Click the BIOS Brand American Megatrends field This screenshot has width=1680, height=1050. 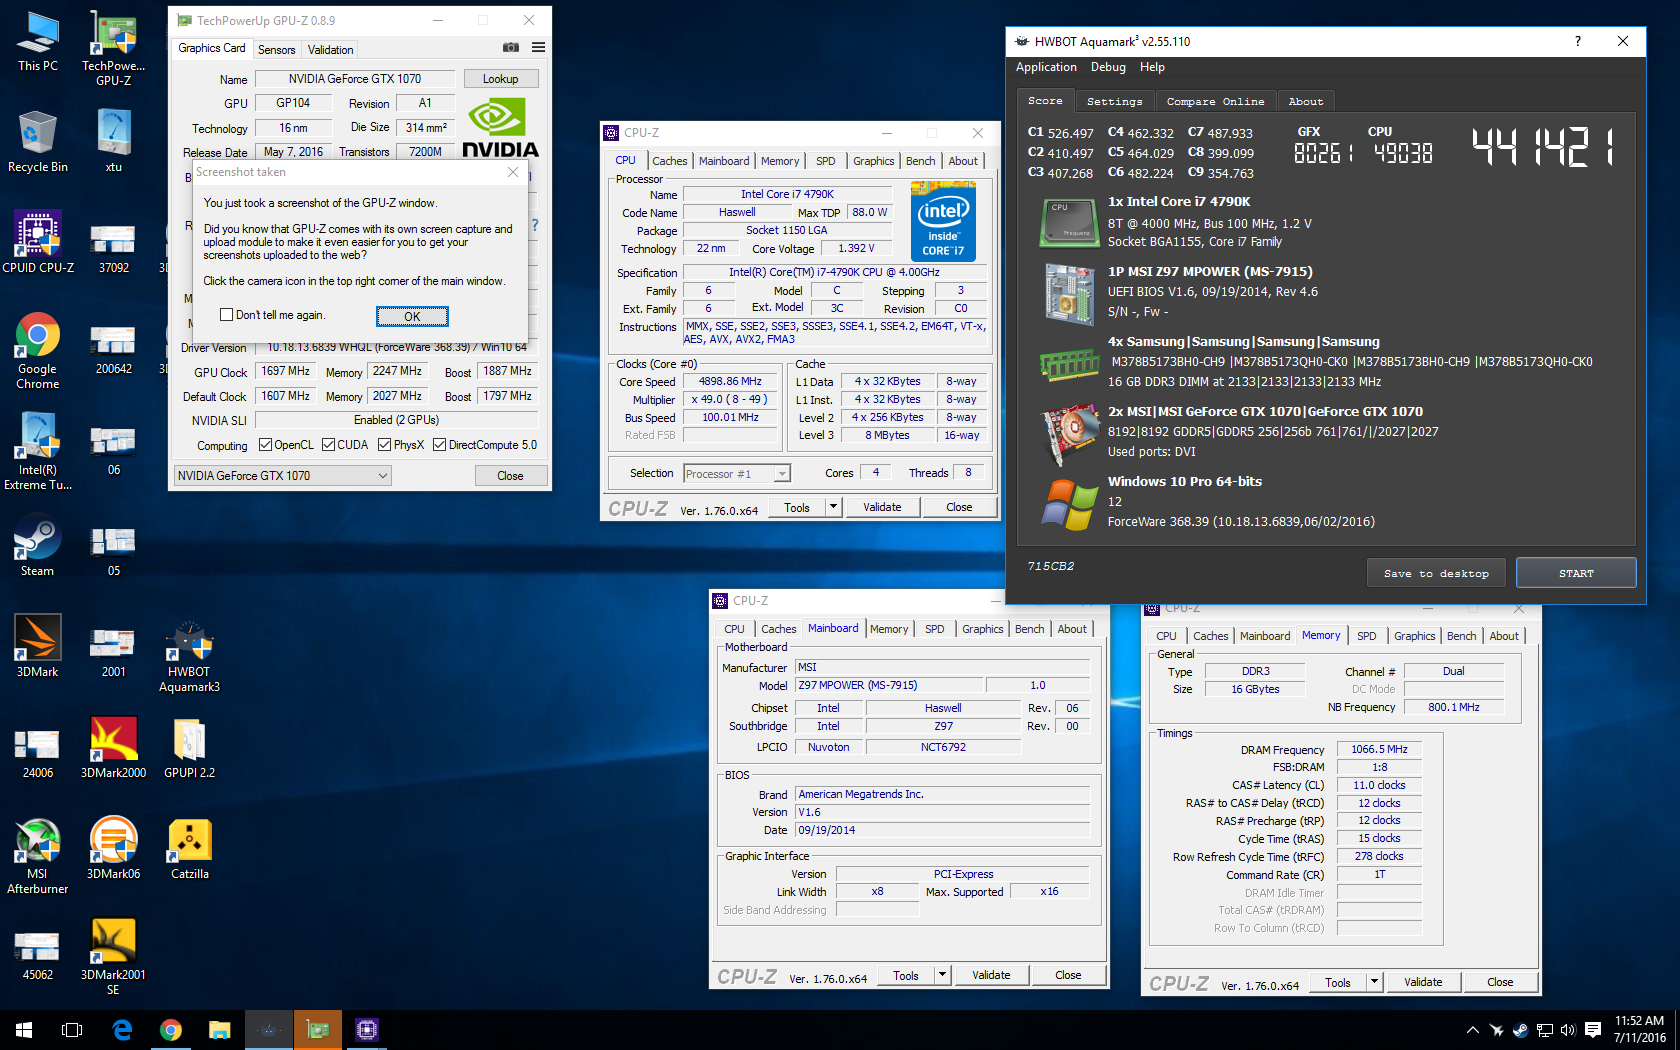[x=942, y=794]
